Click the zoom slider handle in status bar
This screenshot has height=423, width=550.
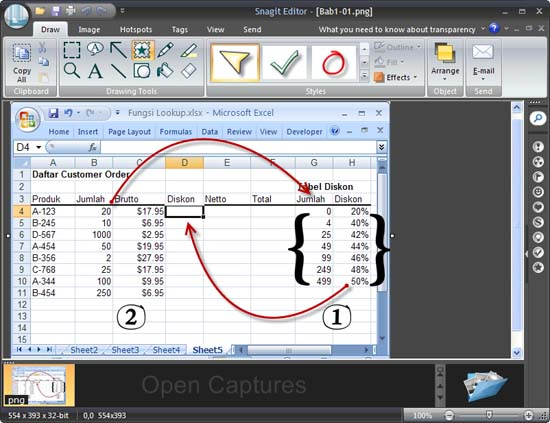(489, 415)
